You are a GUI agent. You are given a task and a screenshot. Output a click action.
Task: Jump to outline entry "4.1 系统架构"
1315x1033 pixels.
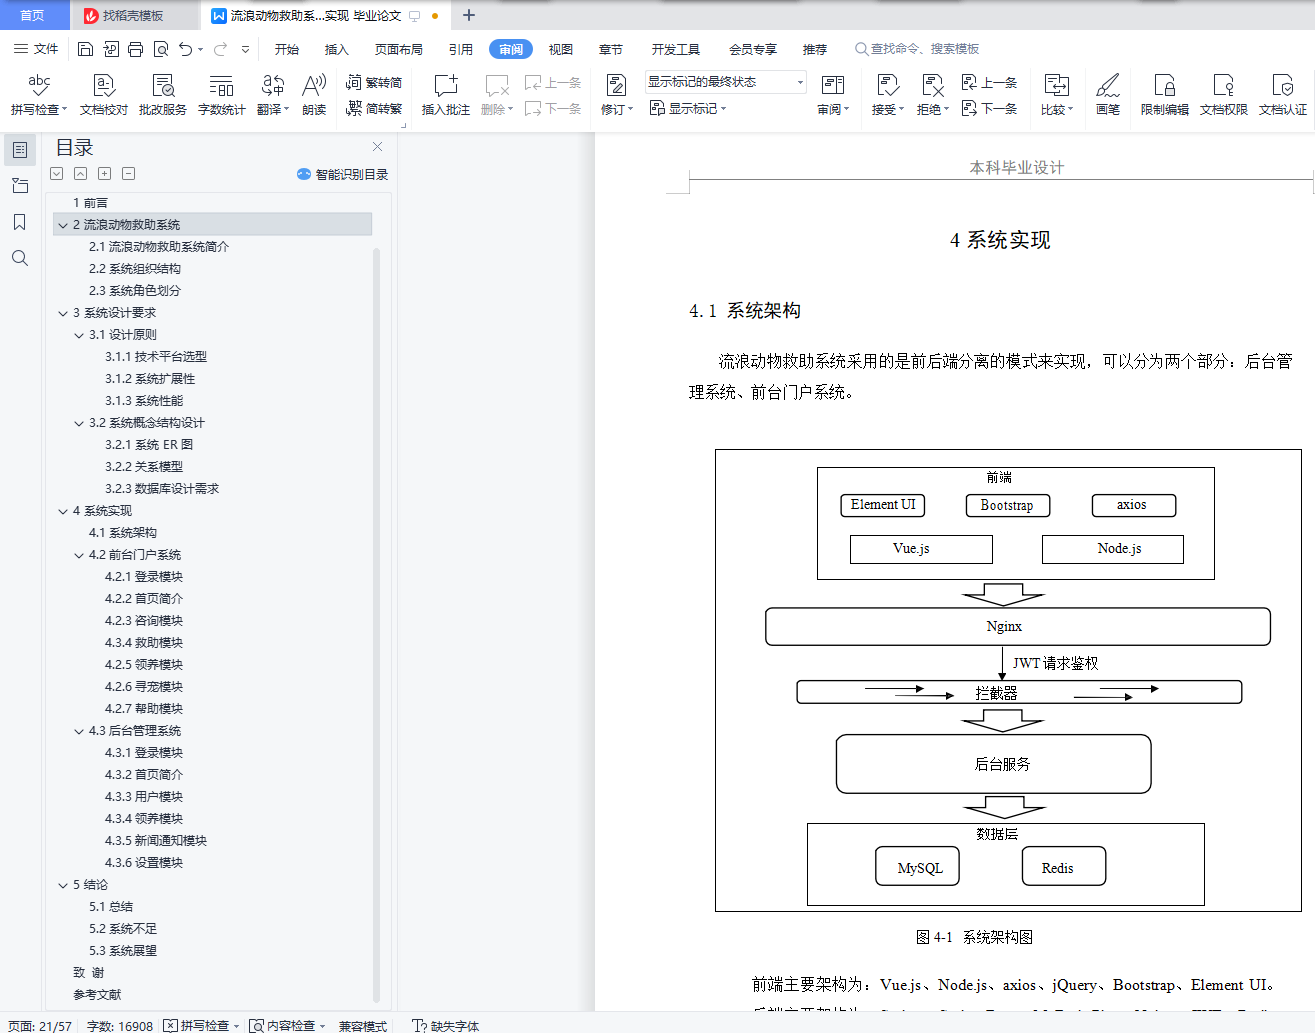tap(123, 533)
